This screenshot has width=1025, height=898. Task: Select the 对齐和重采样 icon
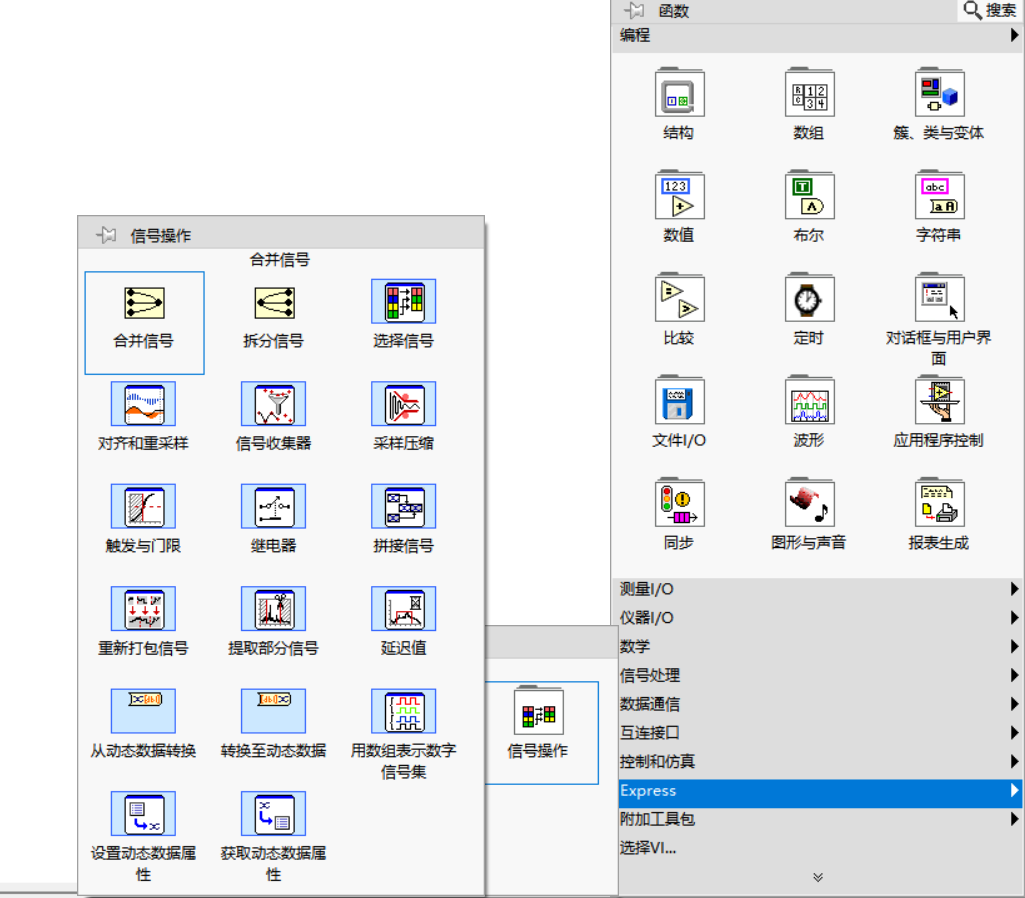(143, 405)
